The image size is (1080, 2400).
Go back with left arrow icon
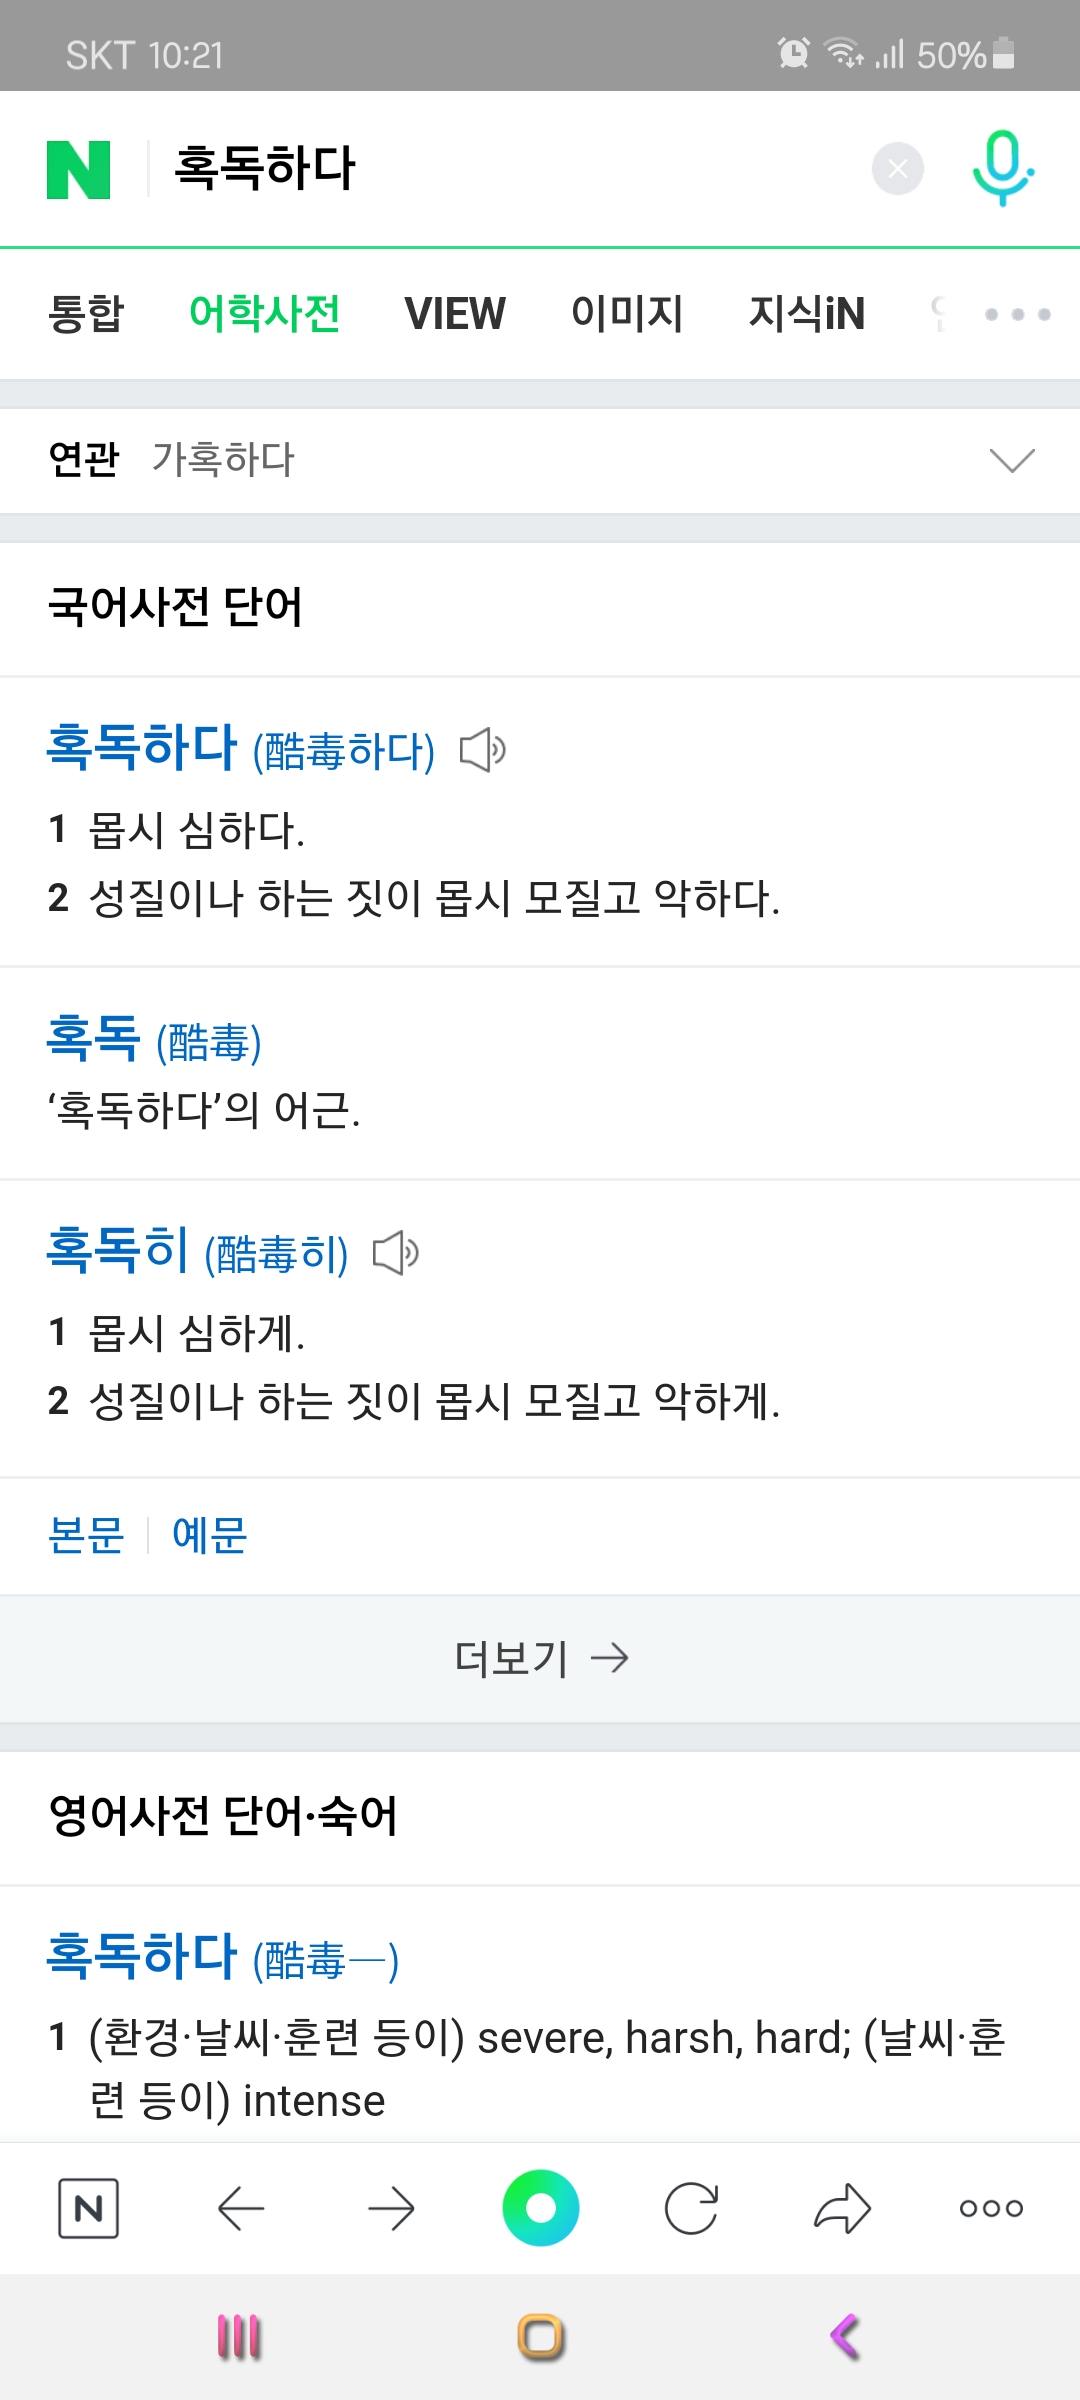click(x=240, y=2208)
